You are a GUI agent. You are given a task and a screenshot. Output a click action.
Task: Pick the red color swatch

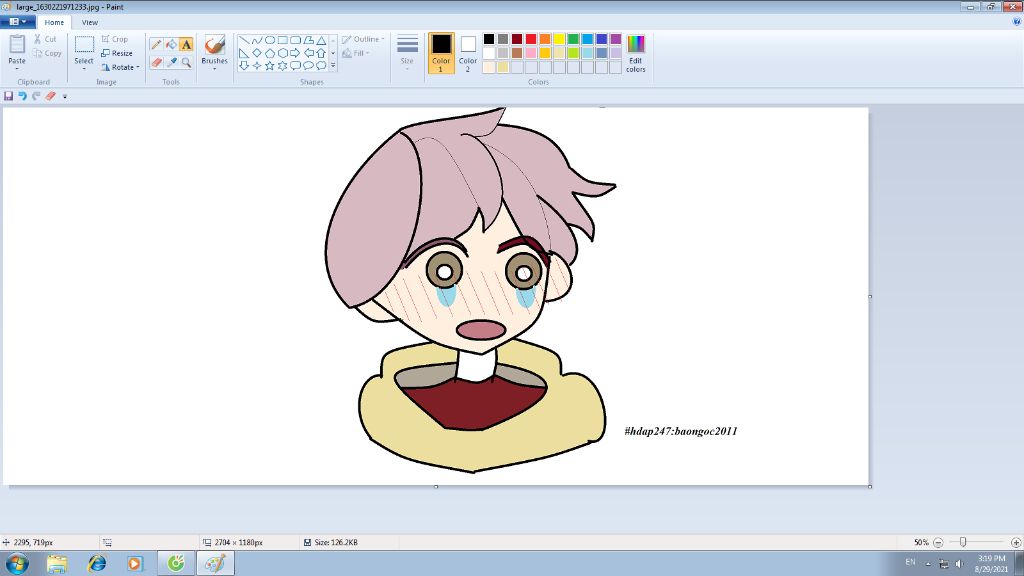(x=531, y=39)
